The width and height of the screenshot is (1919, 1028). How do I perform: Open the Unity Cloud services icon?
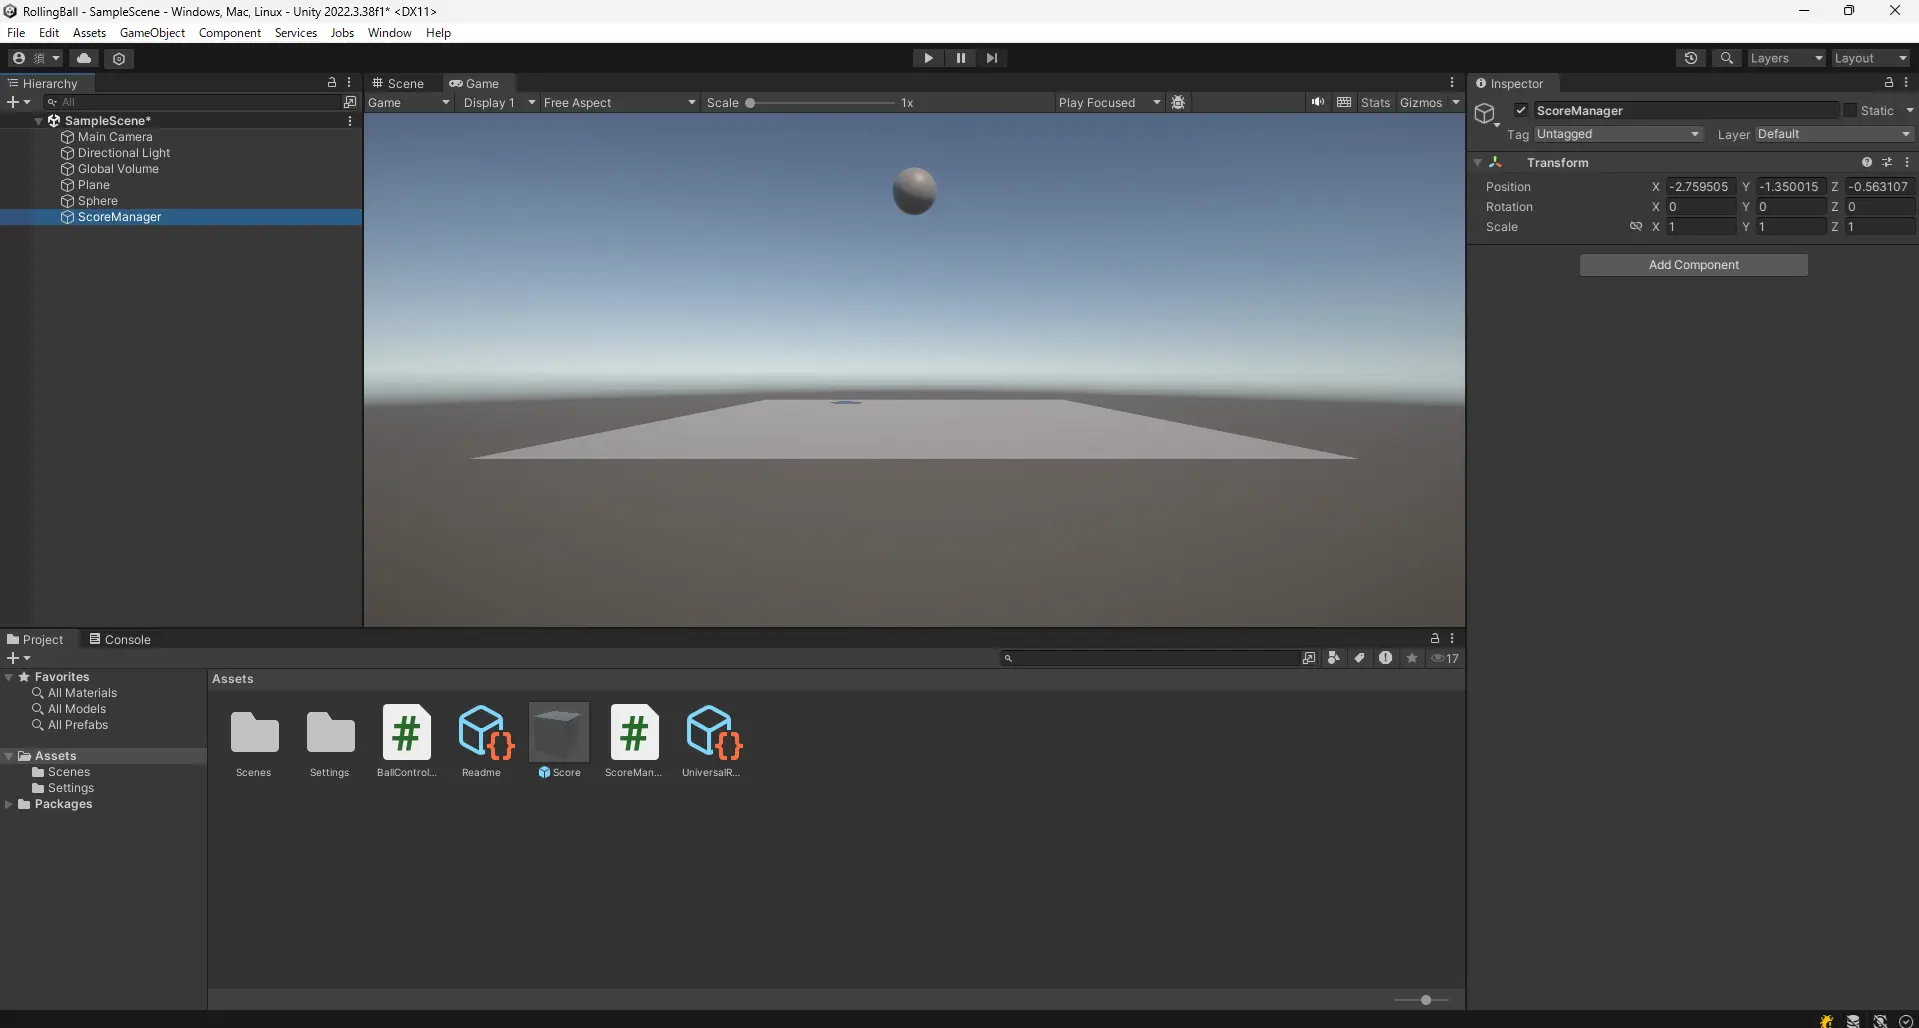[x=84, y=58]
